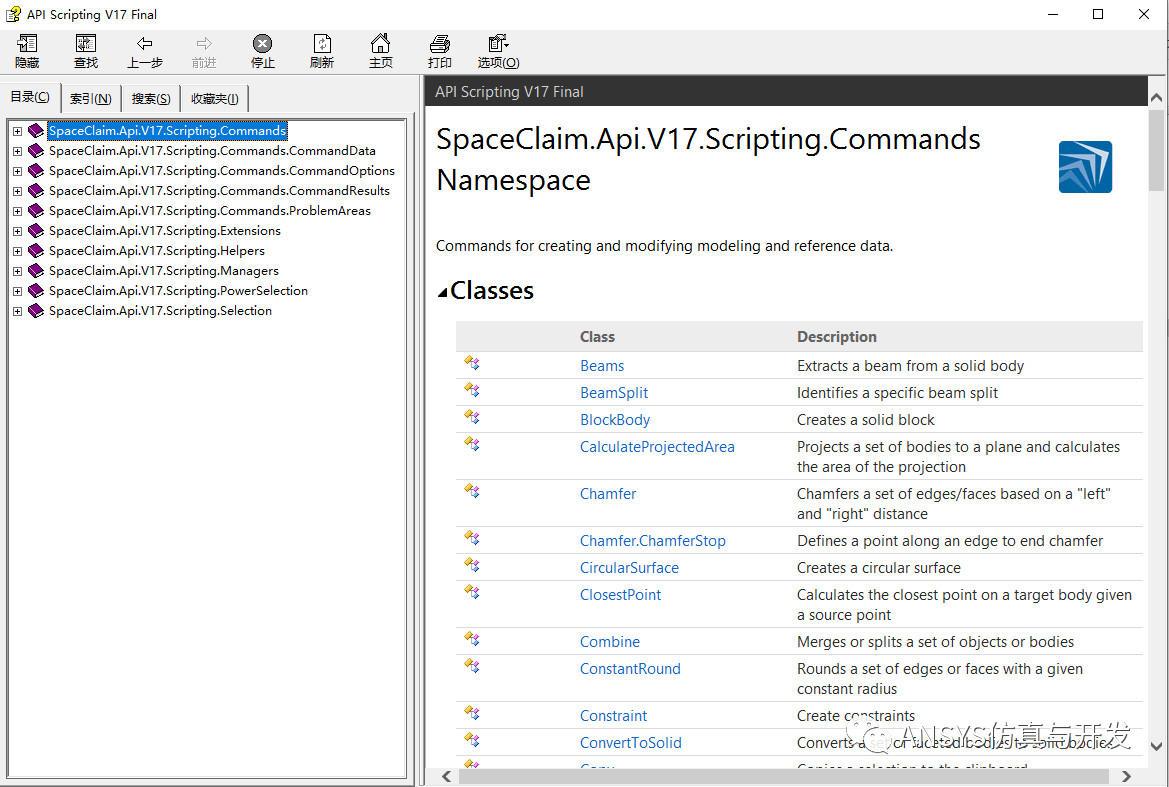Open the Combine class link
This screenshot has height=787, width=1169.
pos(610,642)
